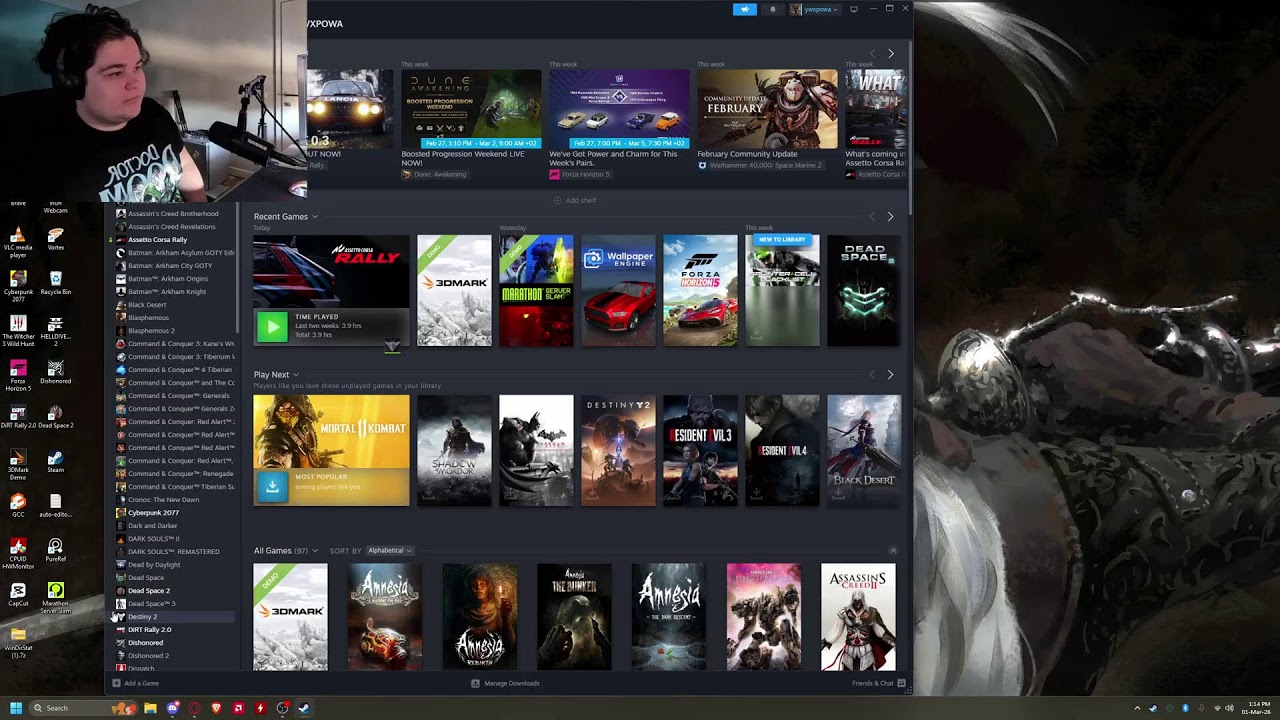Select Resident Evil 4 cover in Play Next
The width and height of the screenshot is (1280, 720).
782,450
